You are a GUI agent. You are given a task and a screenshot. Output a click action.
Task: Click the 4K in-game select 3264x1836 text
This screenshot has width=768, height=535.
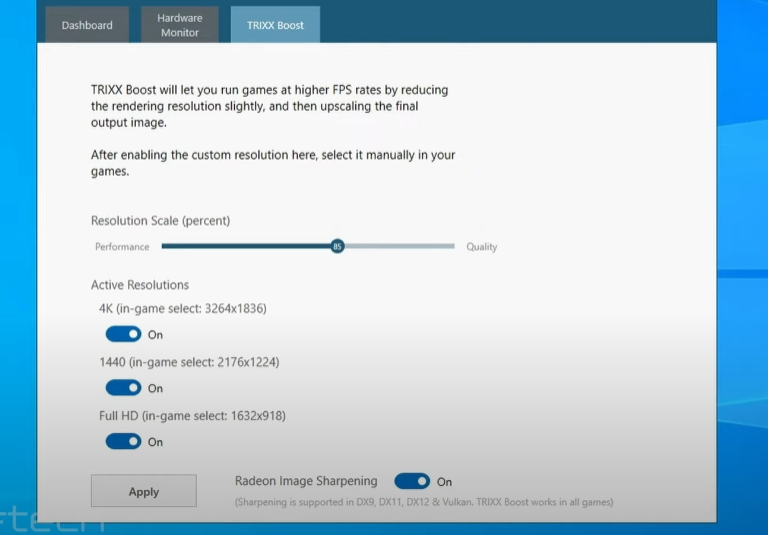183,309
